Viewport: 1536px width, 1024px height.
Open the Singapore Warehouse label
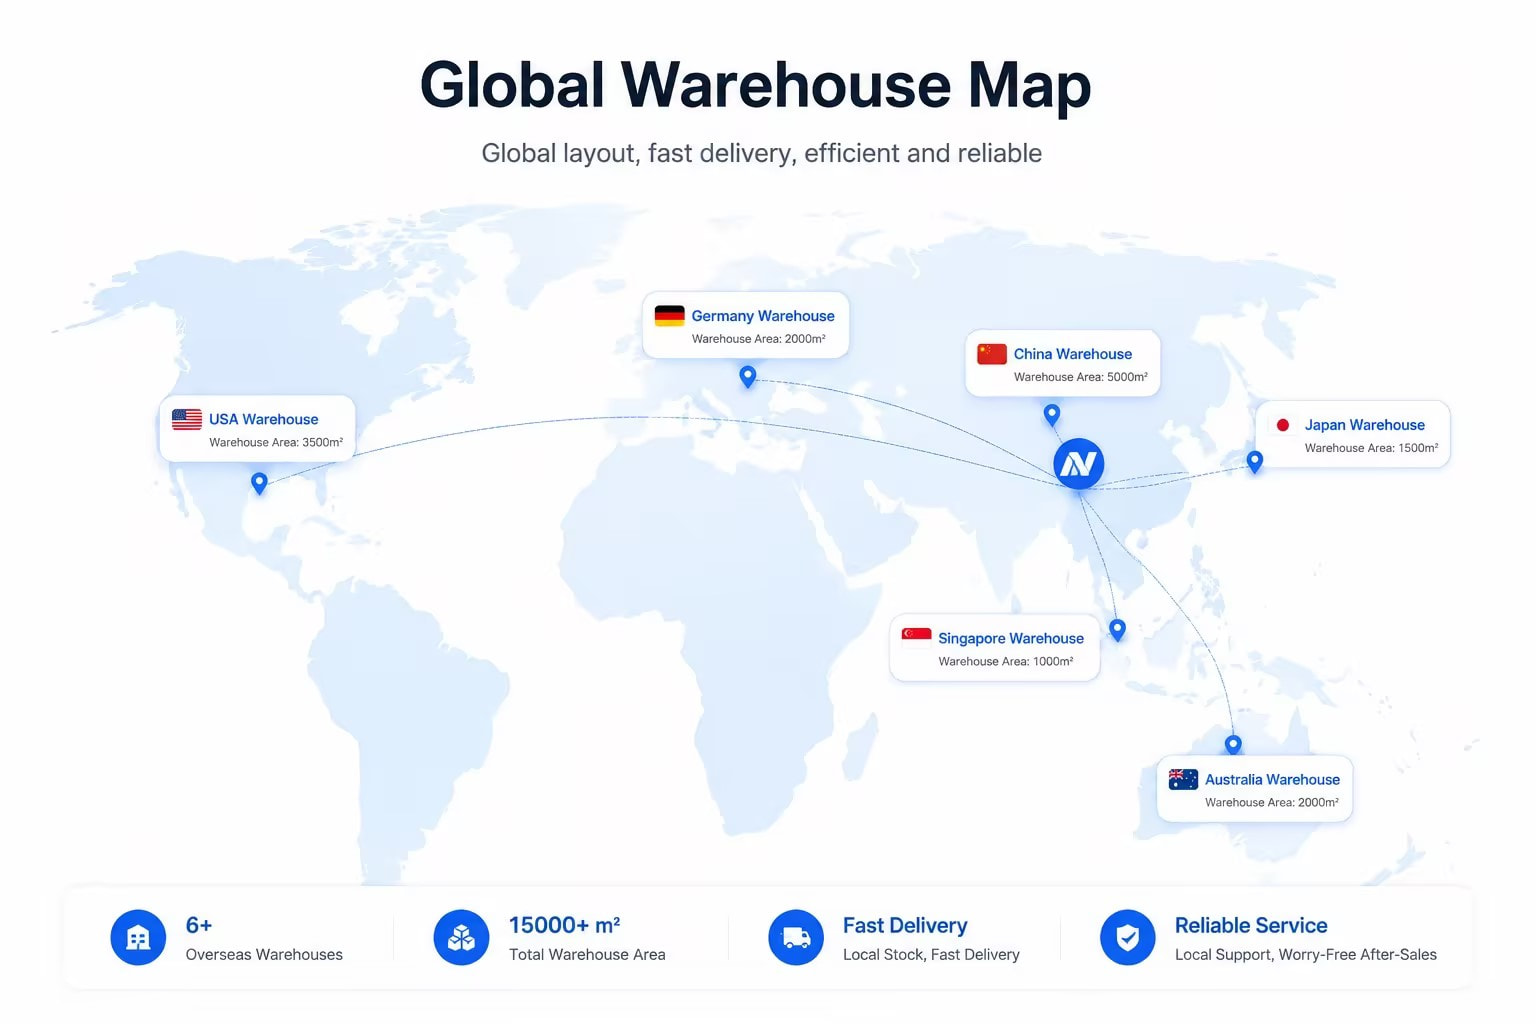tap(1011, 638)
